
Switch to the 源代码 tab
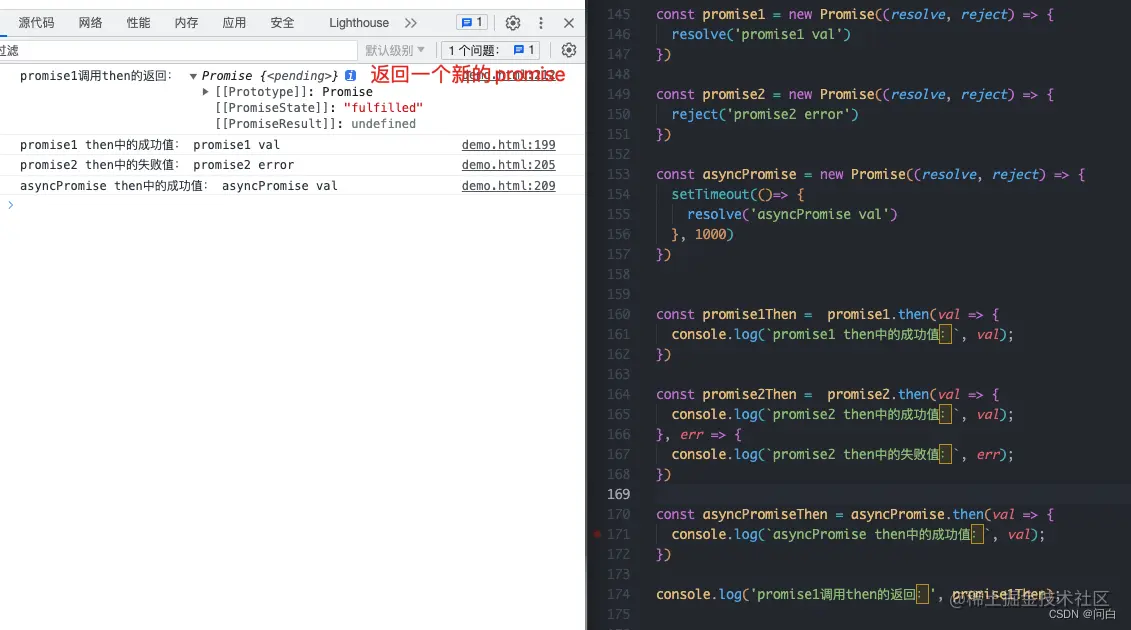coord(36,23)
